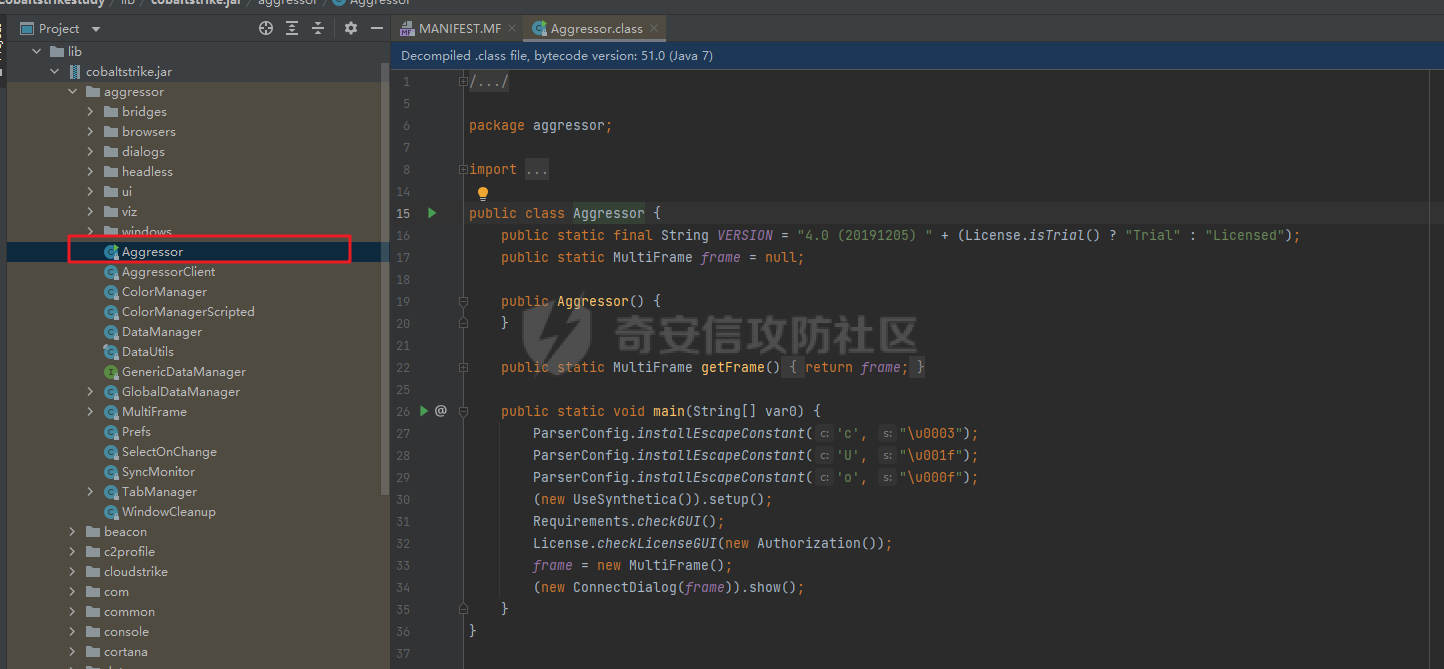
Task: Select the com package
Action: coord(116,592)
